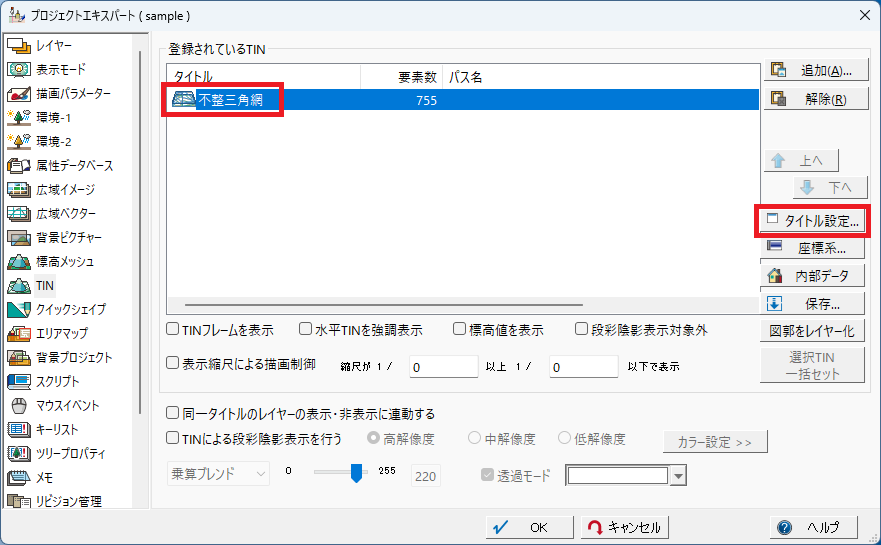Toggle 段彩陰影表示対象外 checkbox
881x545 pixels.
582,329
